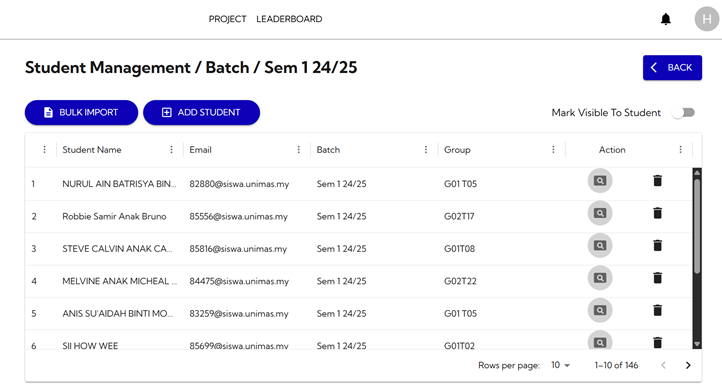This screenshot has height=385, width=722.
Task: Click the scrollbar down arrow
Action: tap(697, 344)
